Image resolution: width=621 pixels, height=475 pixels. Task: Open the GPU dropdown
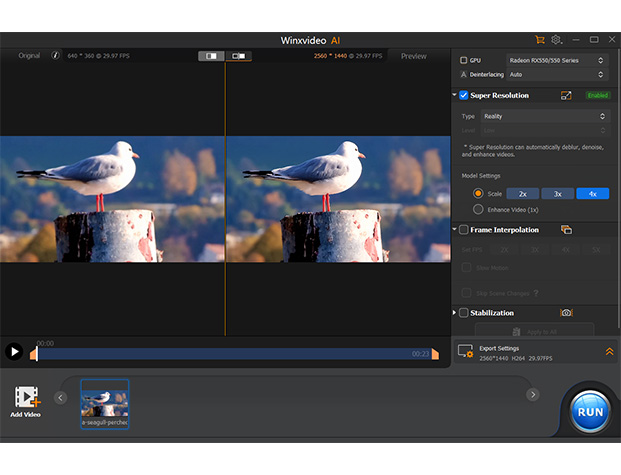pos(556,60)
